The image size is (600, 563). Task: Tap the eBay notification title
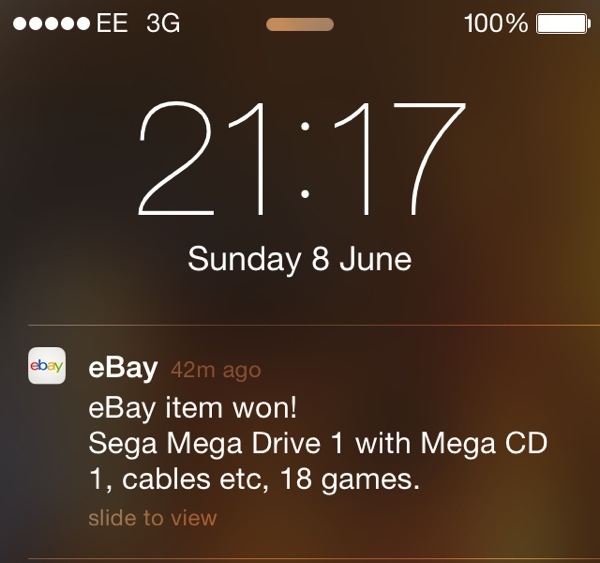[123, 368]
